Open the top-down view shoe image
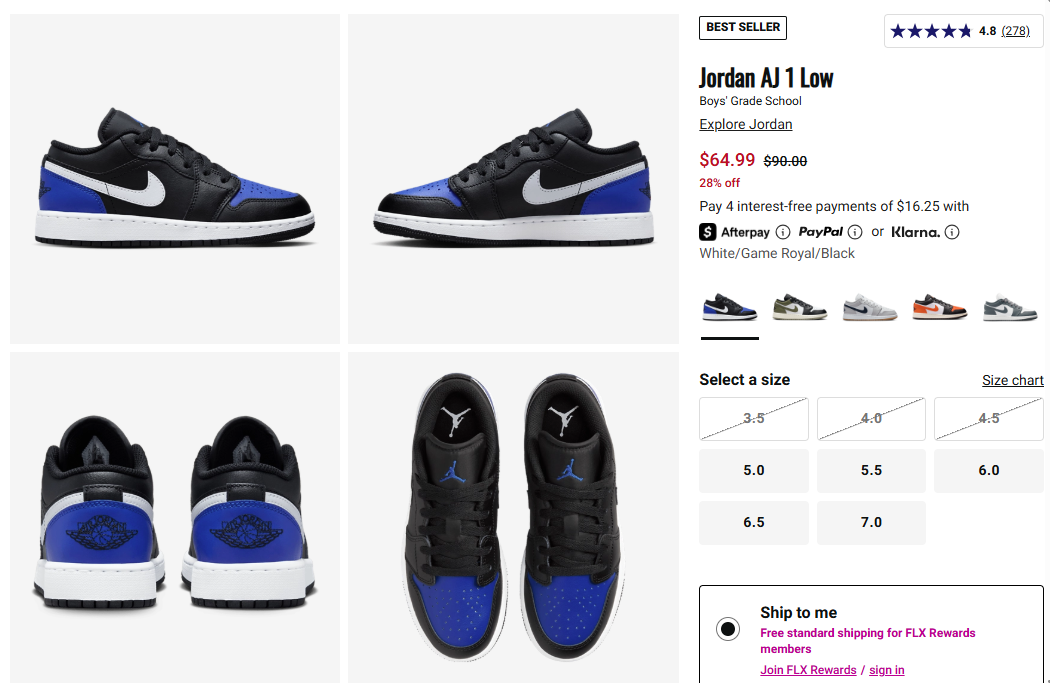This screenshot has width=1050, height=683. pyautogui.click(x=513, y=518)
